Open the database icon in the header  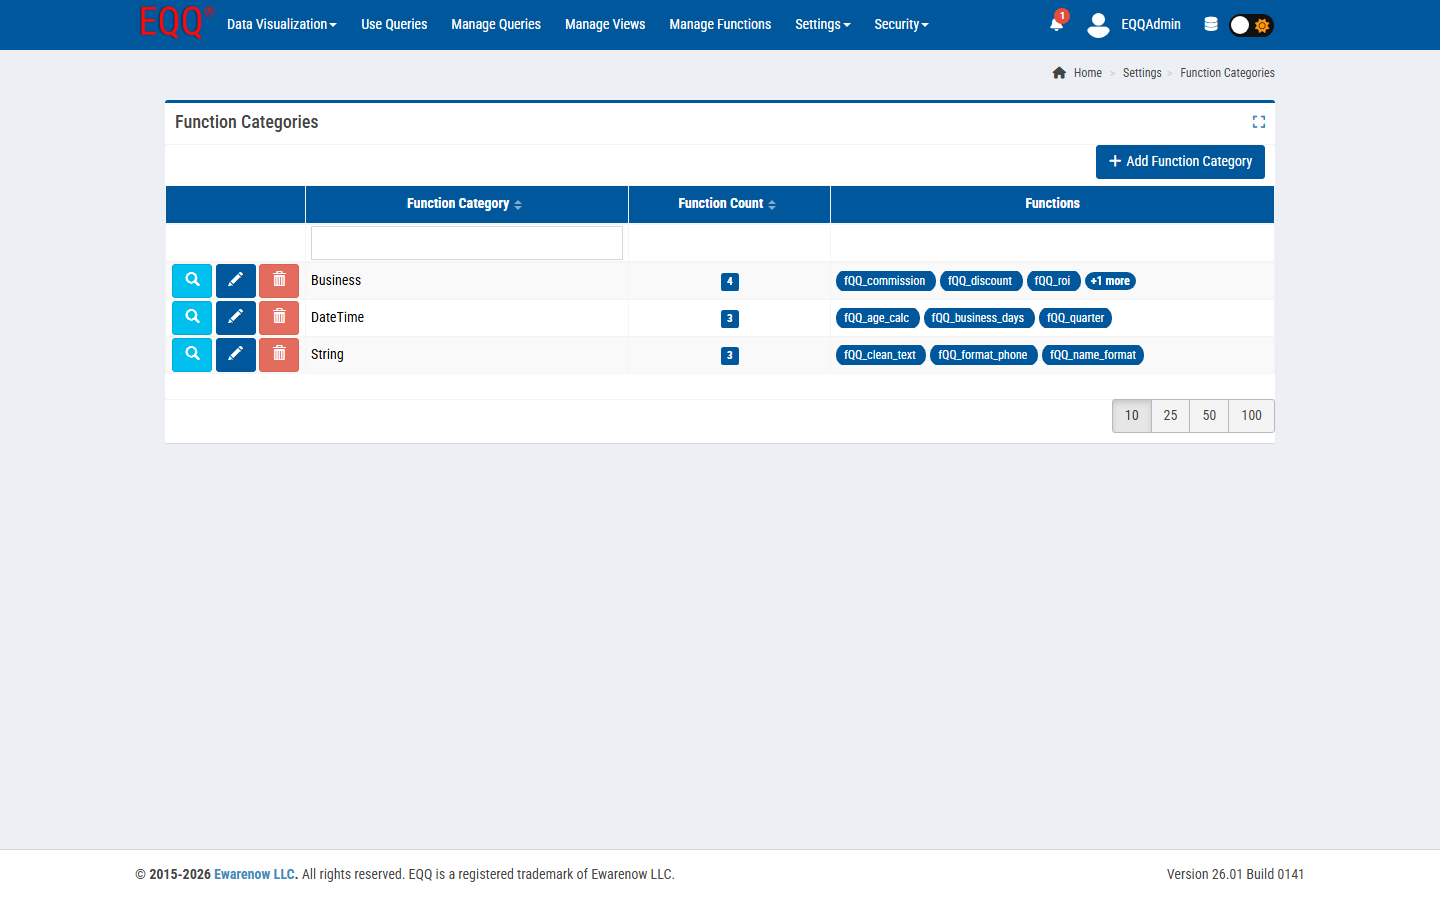[1211, 24]
